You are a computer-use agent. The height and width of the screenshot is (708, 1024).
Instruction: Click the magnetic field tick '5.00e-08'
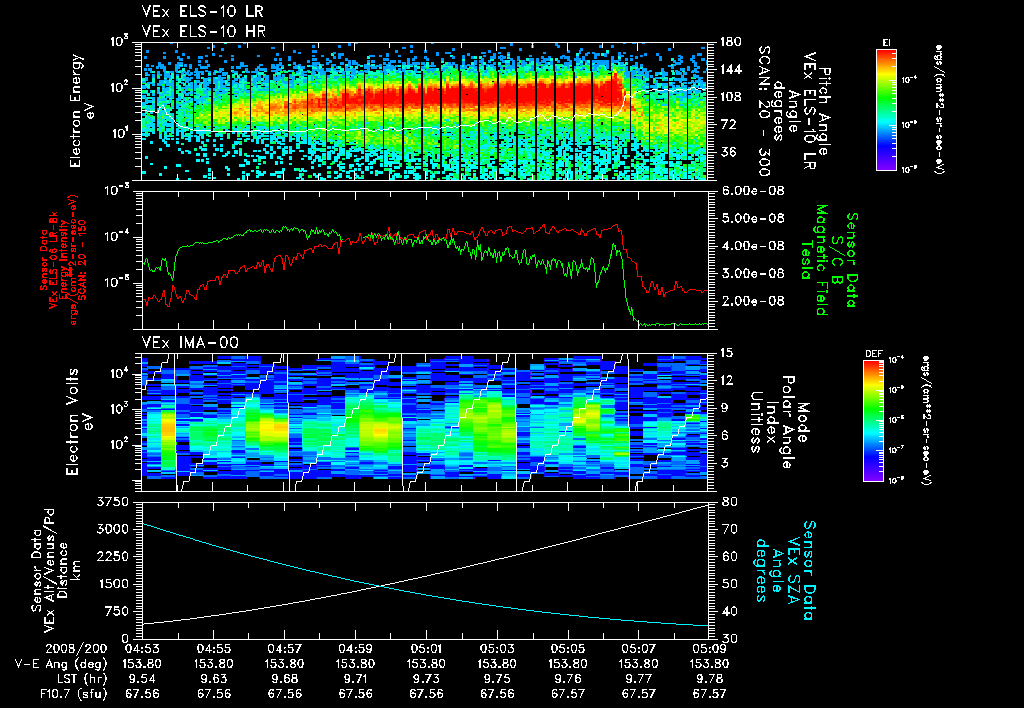tap(752, 218)
